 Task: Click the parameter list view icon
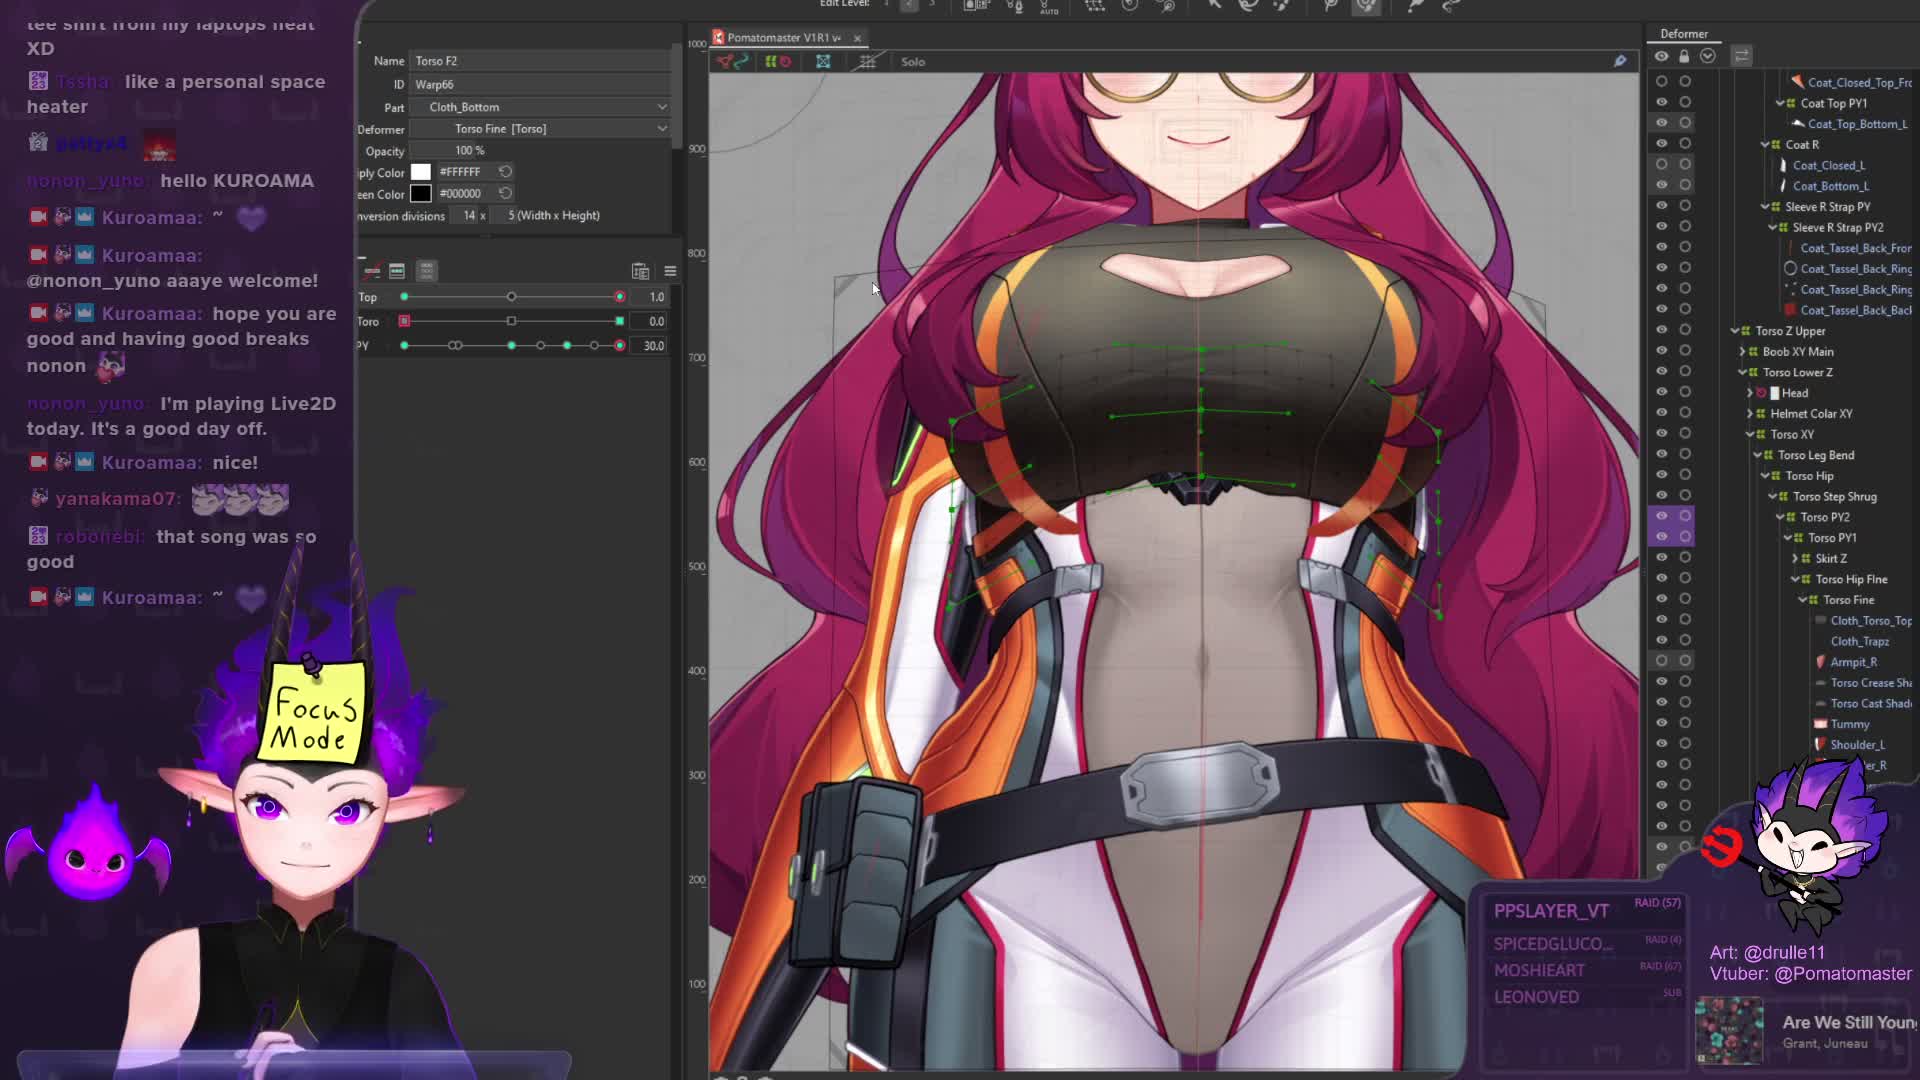click(397, 271)
